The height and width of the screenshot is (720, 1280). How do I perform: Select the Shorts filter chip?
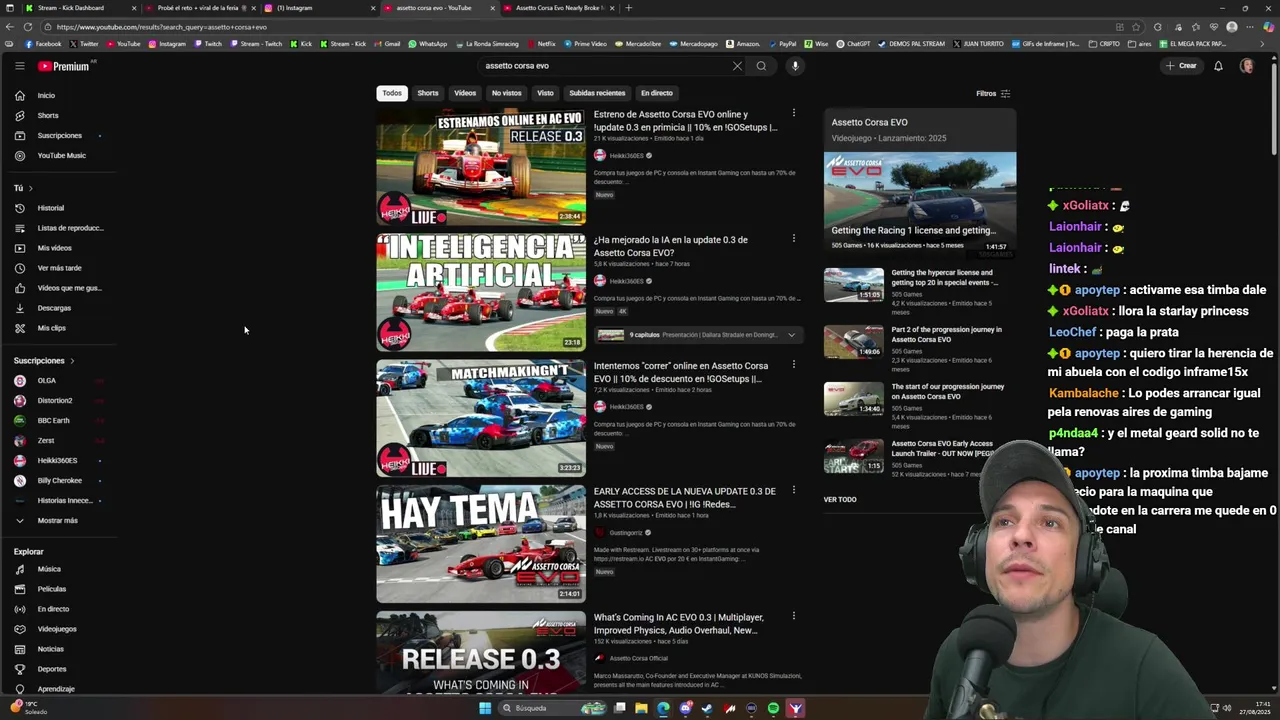click(x=428, y=93)
